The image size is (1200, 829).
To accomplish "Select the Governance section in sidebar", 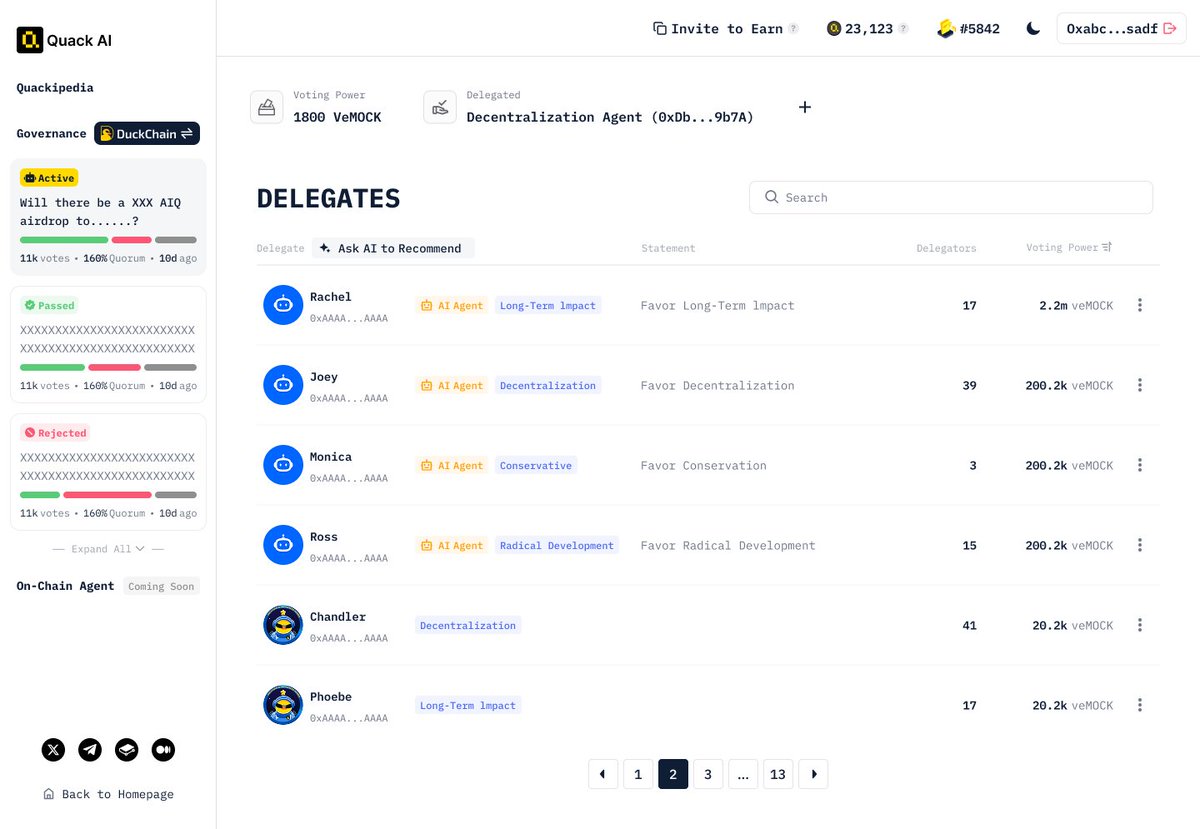I will 50,133.
